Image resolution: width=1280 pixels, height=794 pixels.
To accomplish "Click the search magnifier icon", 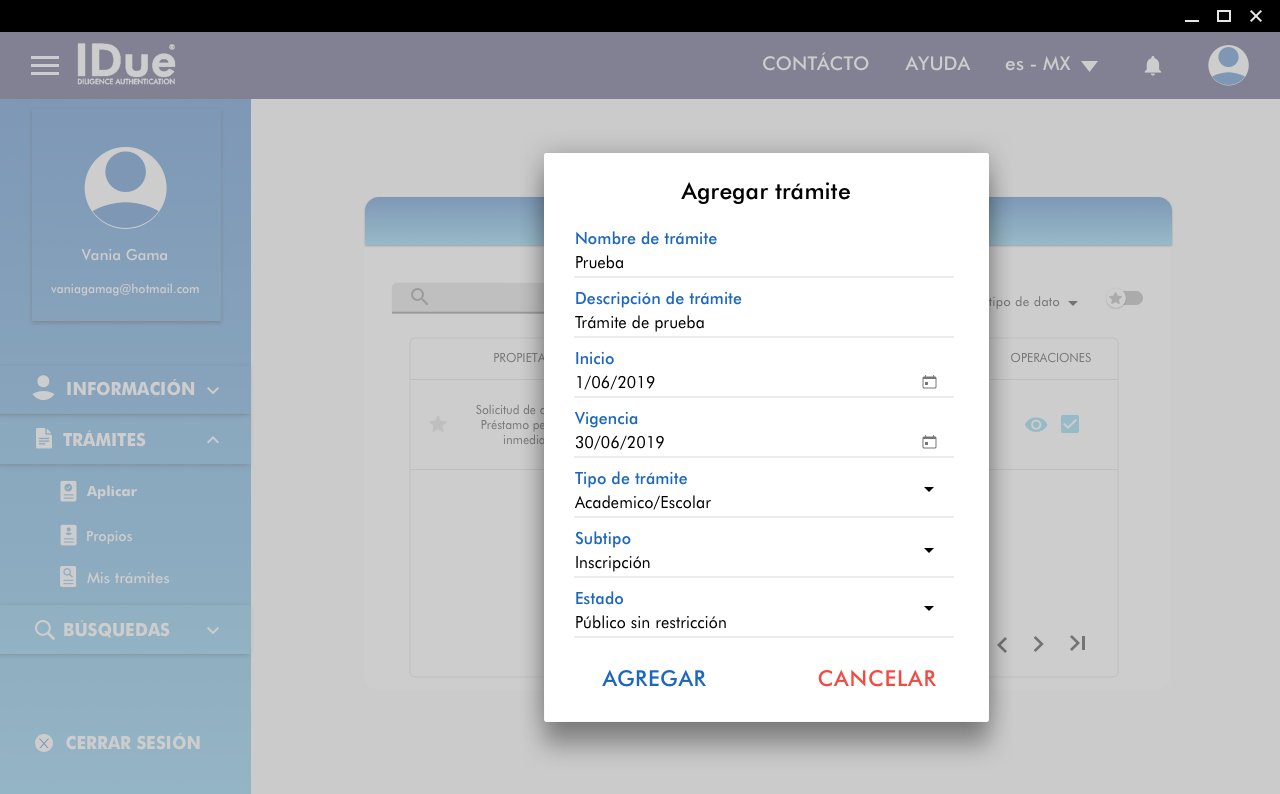I will 419,297.
